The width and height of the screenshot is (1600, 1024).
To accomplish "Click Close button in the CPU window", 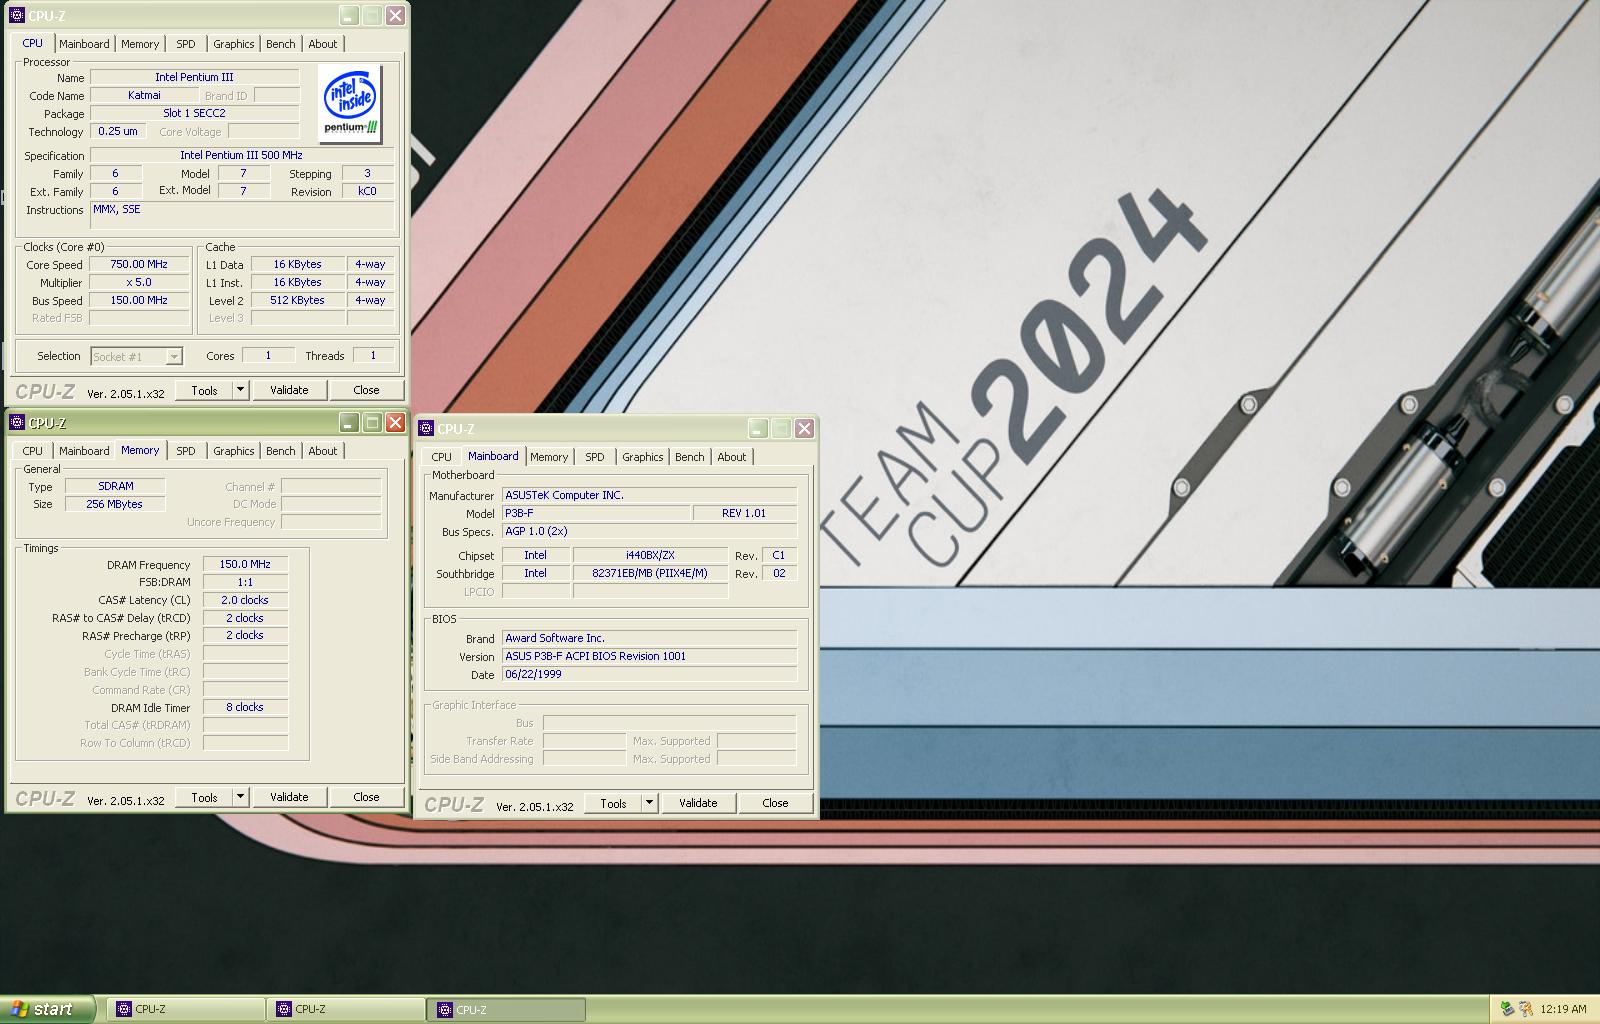I will point(366,390).
